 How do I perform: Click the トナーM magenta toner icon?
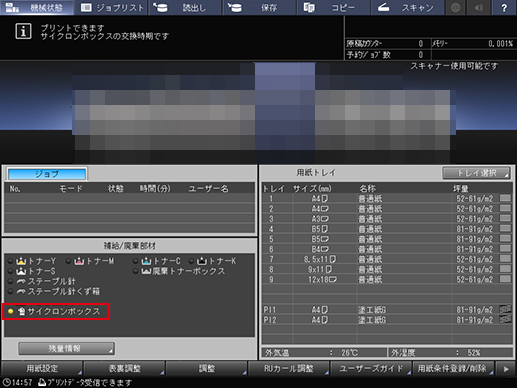79,261
